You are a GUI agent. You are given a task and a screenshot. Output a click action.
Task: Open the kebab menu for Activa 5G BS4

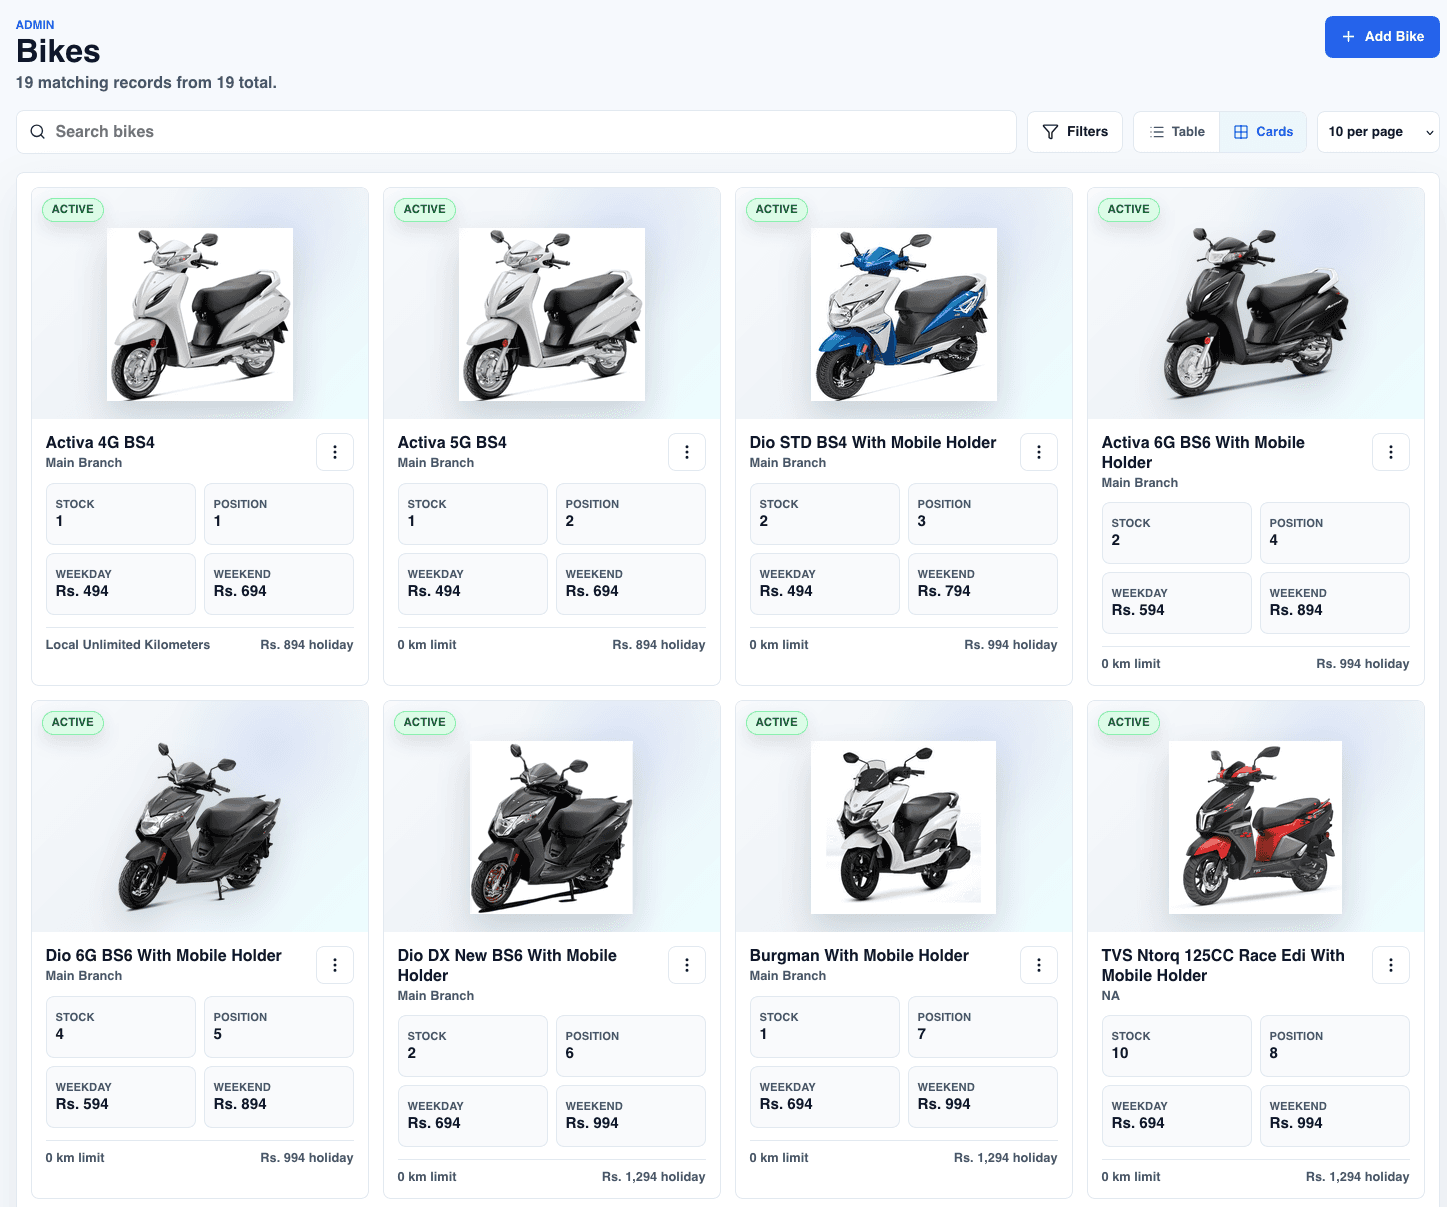pyautogui.click(x=687, y=452)
